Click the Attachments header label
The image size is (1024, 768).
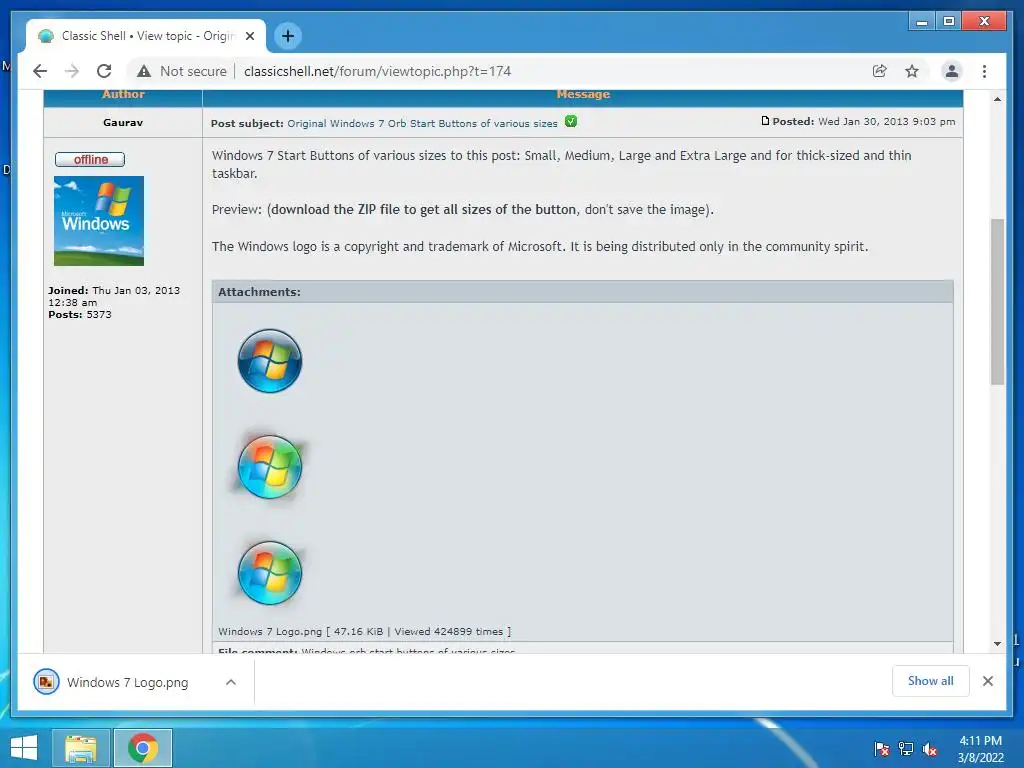[259, 292]
